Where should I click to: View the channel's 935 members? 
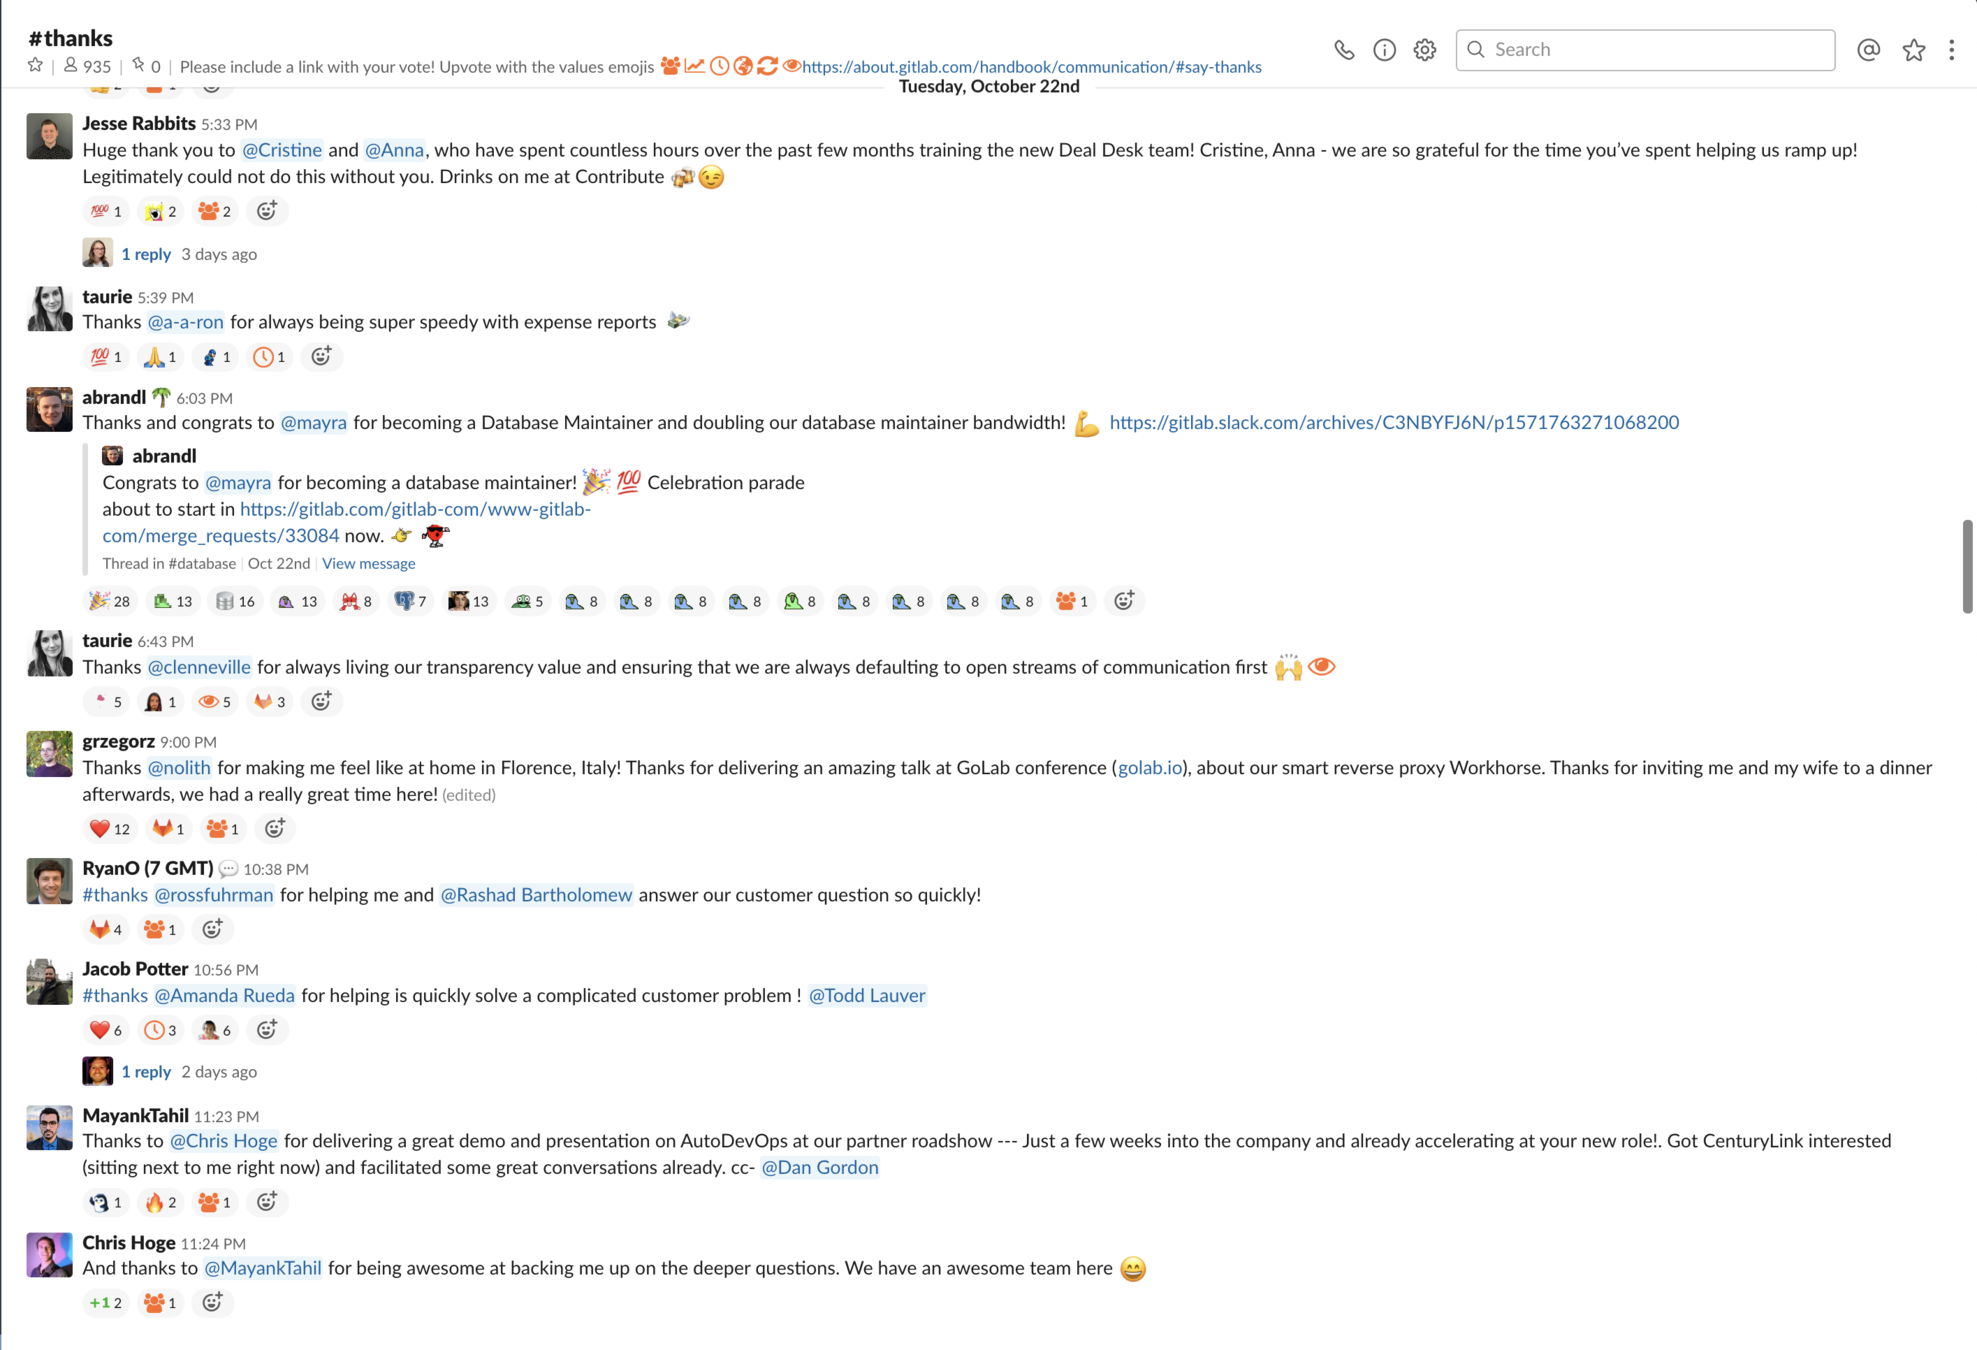[87, 66]
